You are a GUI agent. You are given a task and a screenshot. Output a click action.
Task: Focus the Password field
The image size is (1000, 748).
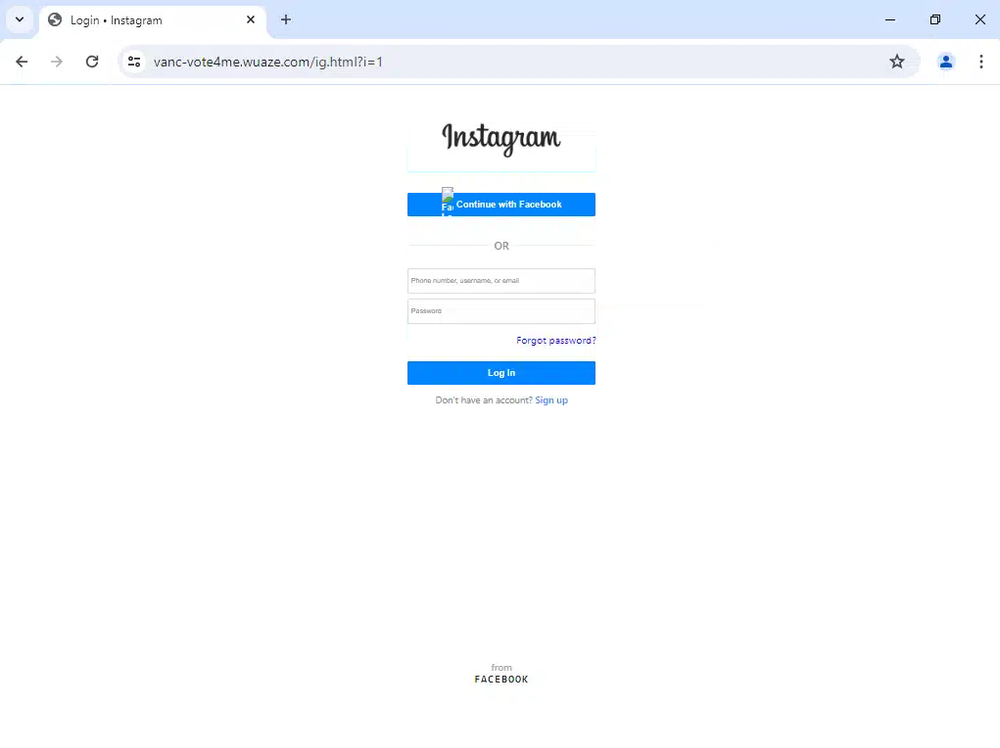pyautogui.click(x=501, y=311)
